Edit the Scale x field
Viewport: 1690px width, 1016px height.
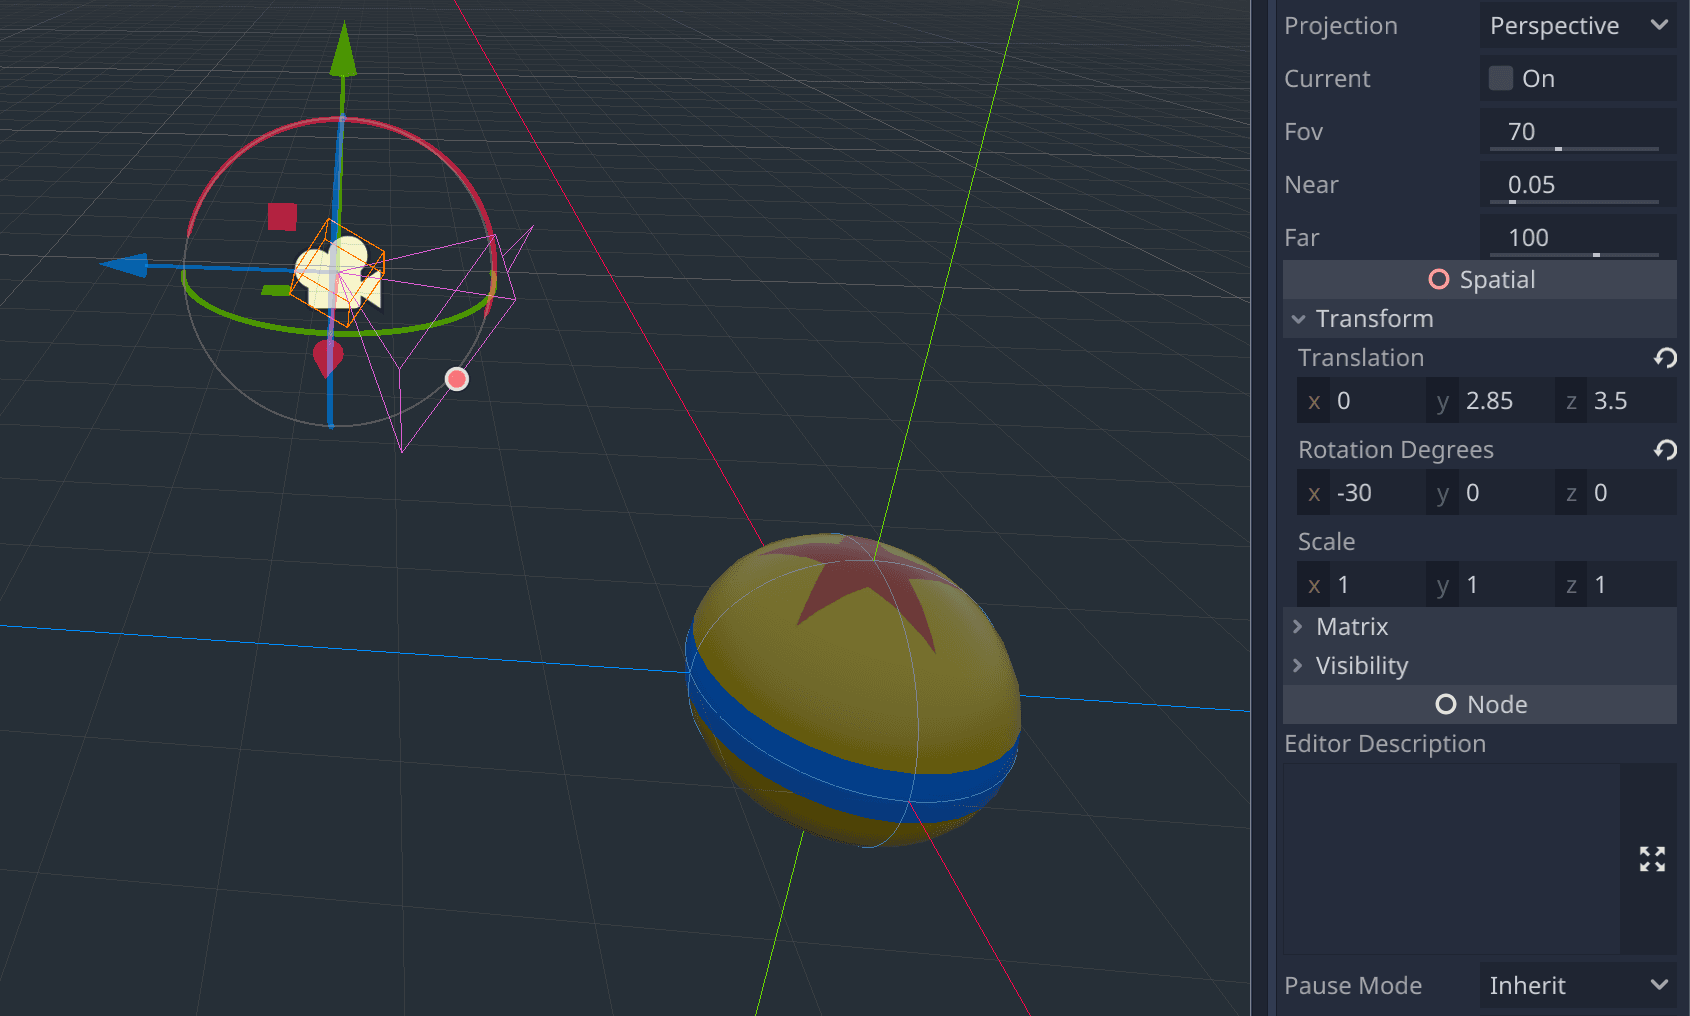(x=1361, y=585)
